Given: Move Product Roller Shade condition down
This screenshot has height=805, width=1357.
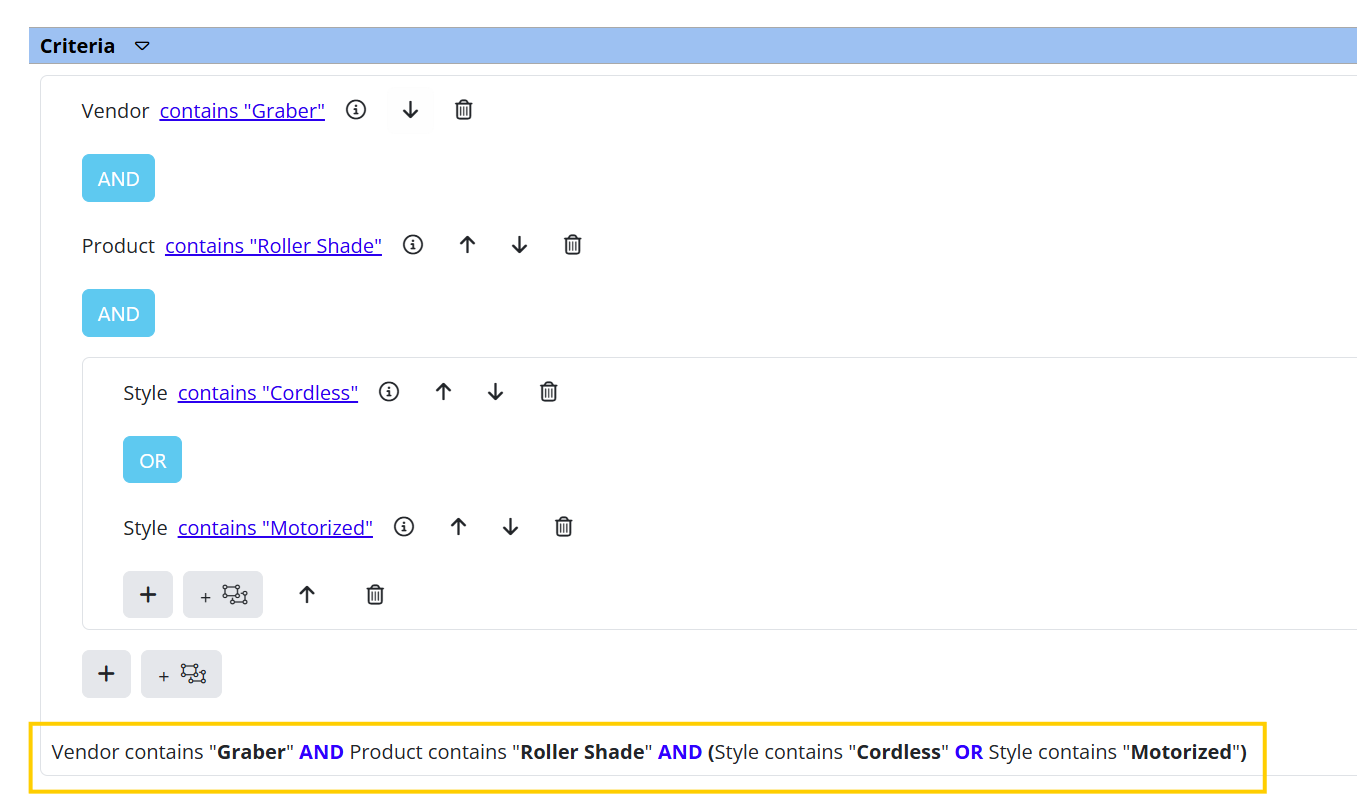Looking at the screenshot, I should coord(519,245).
